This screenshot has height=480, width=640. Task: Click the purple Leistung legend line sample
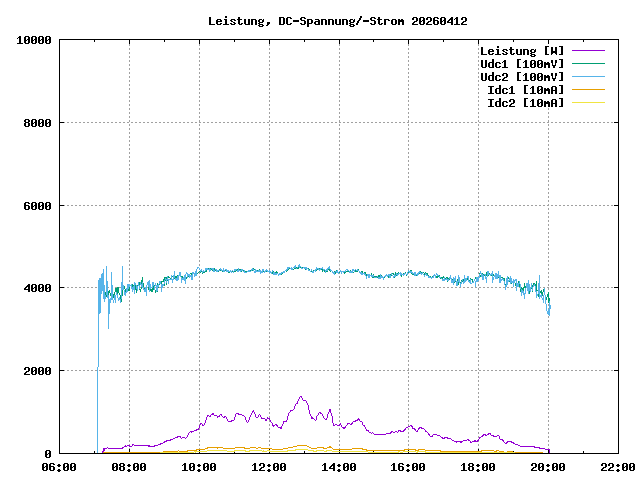[588, 51]
